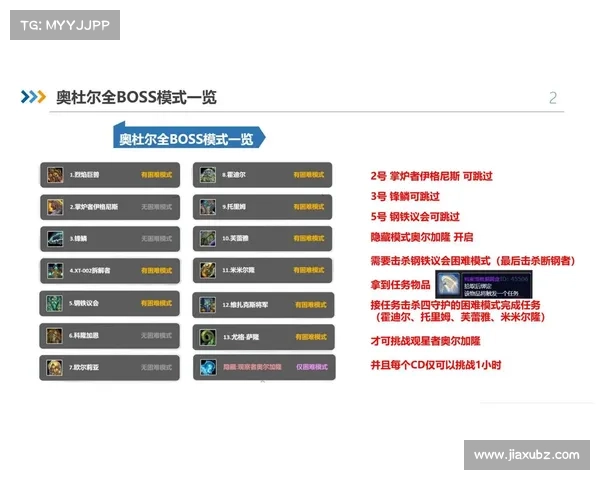Click the 5.钢铁议会 name text
Viewport: 600px width, 480px height.
(84, 303)
